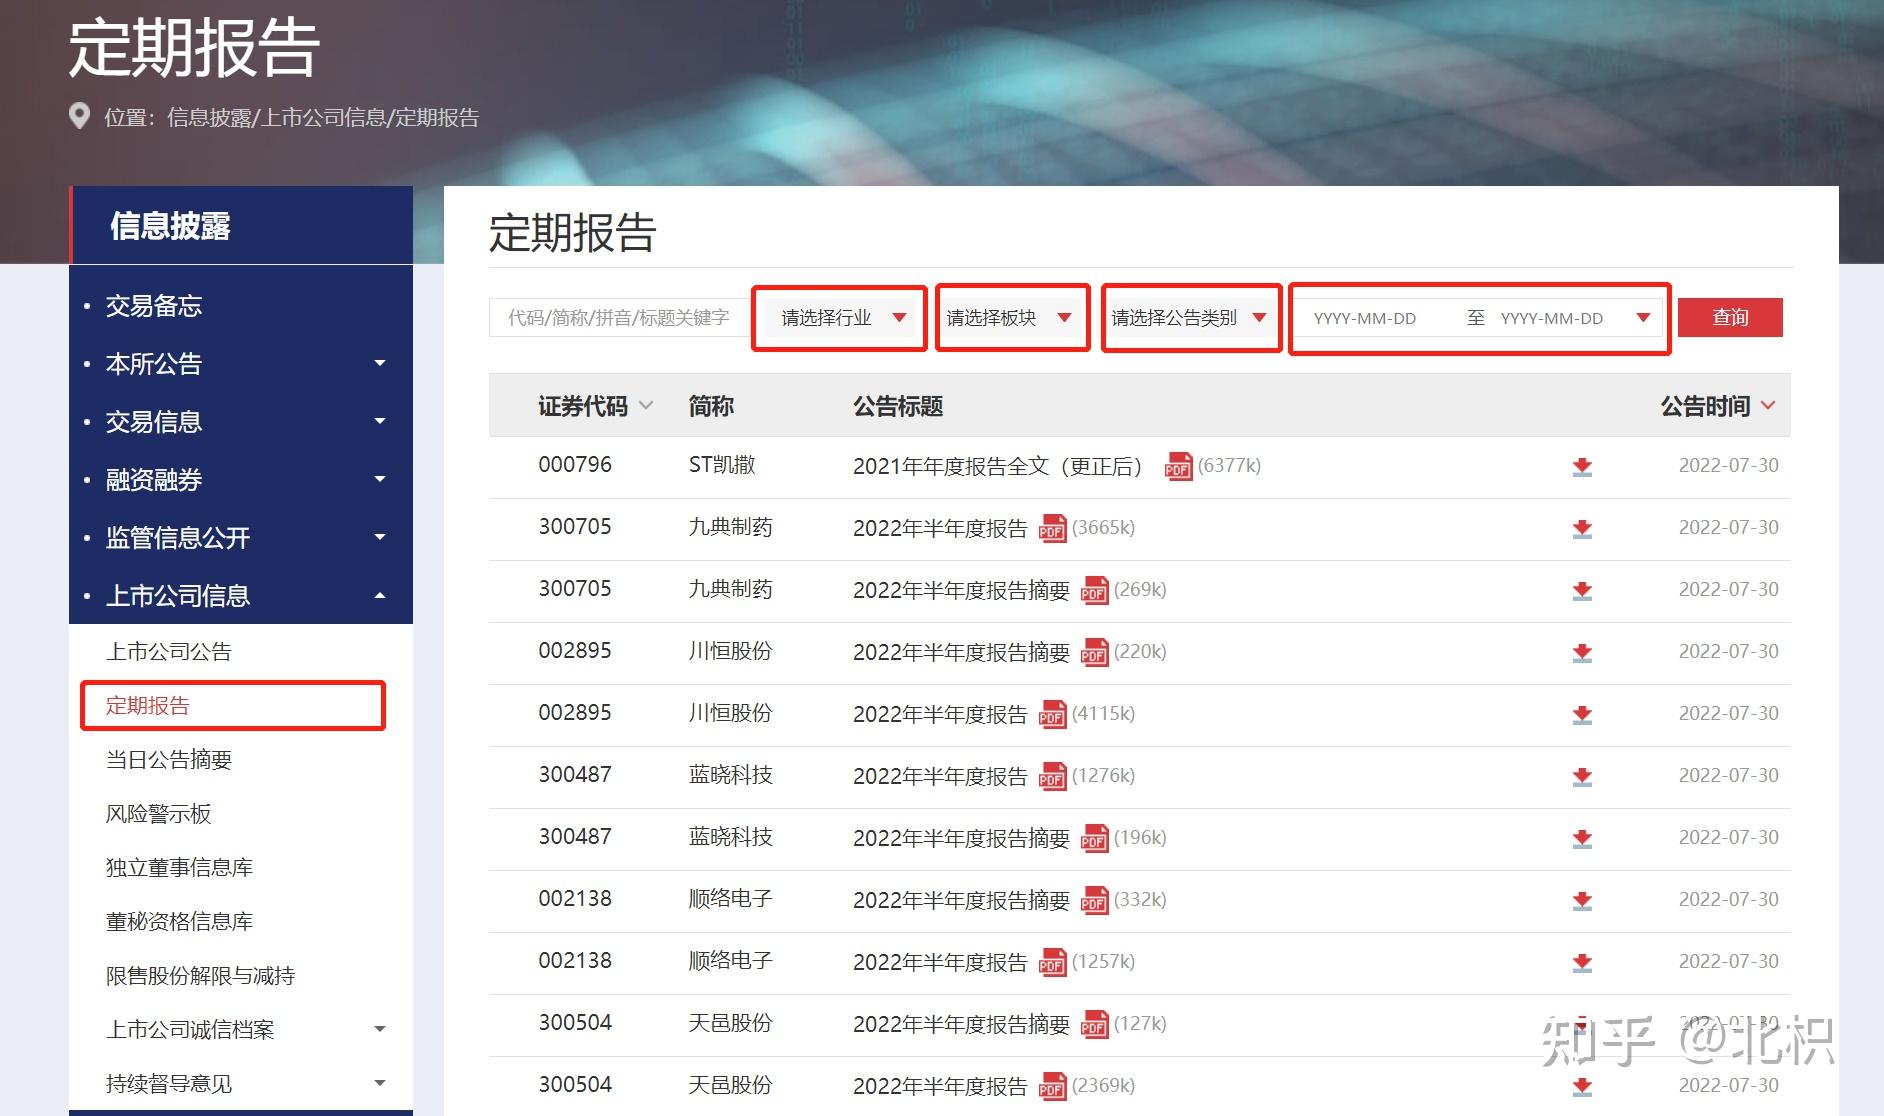Open the 请选择板块 board dropdown
Viewport: 1884px width, 1116px height.
coord(1012,318)
